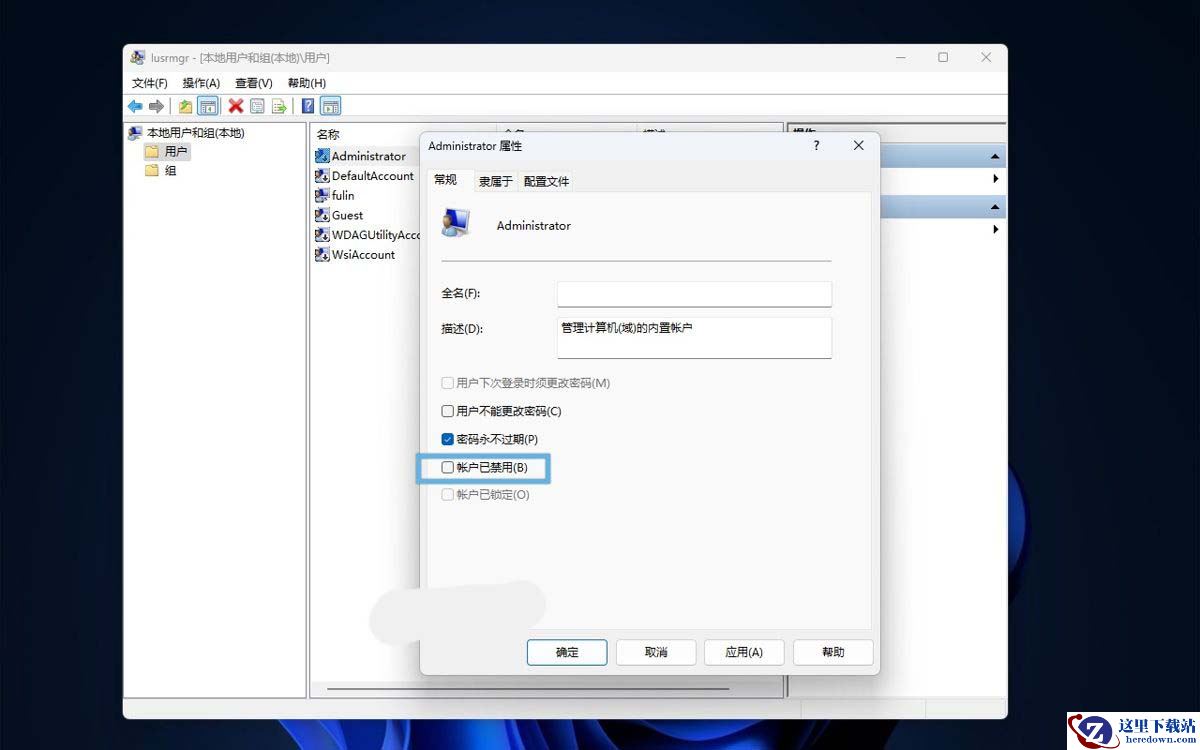Screen dimensions: 1200x750
Task: Select the Administrator row text
Action: (369, 156)
